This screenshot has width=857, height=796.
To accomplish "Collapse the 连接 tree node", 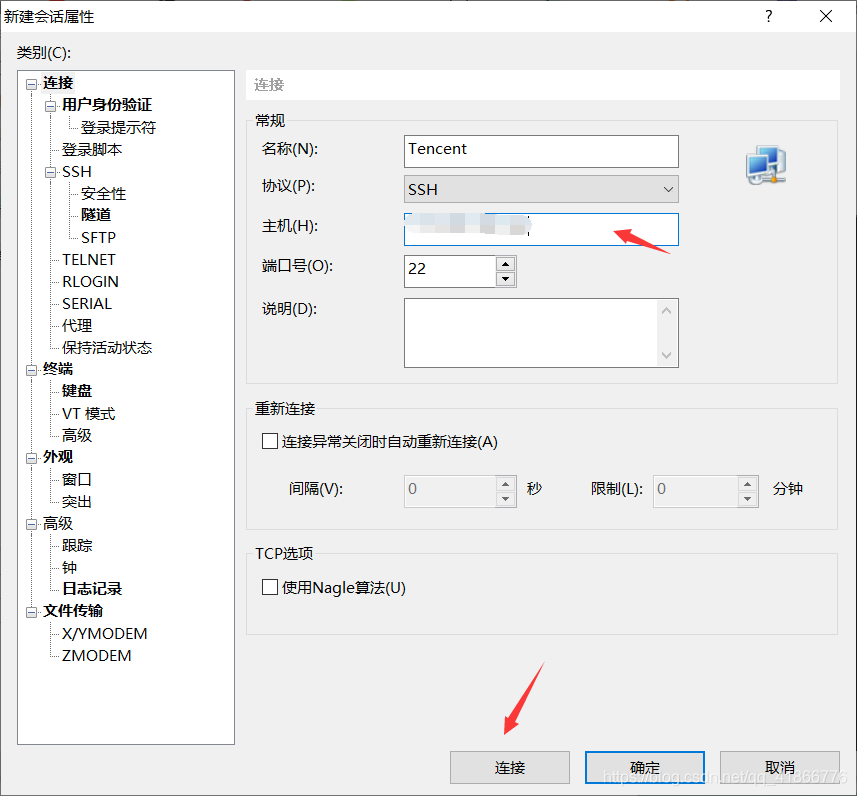I will [x=32, y=84].
